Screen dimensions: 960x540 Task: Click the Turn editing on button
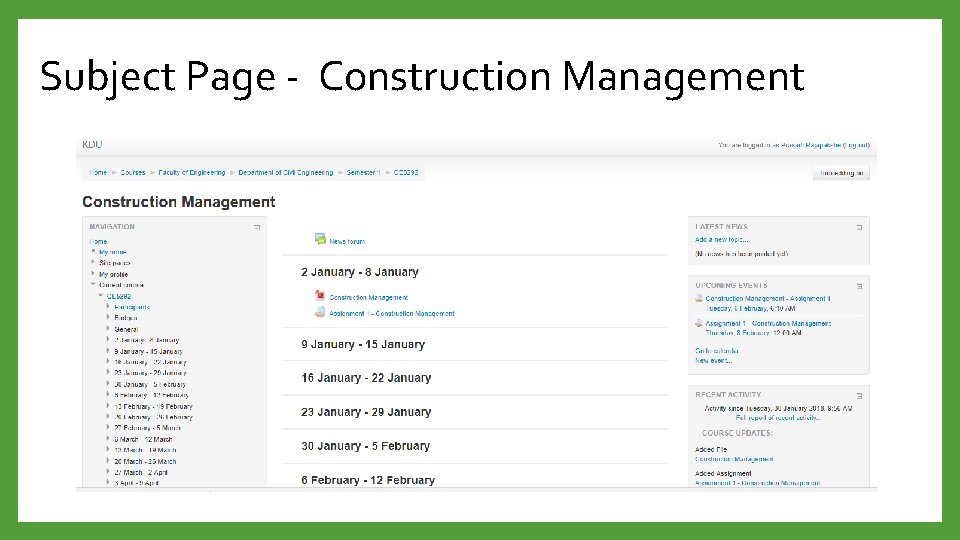click(x=841, y=173)
